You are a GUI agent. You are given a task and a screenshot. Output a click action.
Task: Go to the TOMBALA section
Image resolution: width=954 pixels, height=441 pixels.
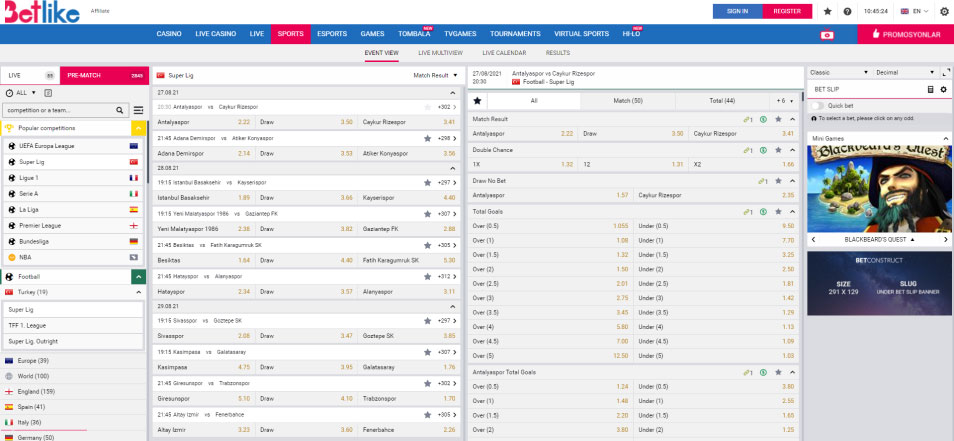pos(414,34)
